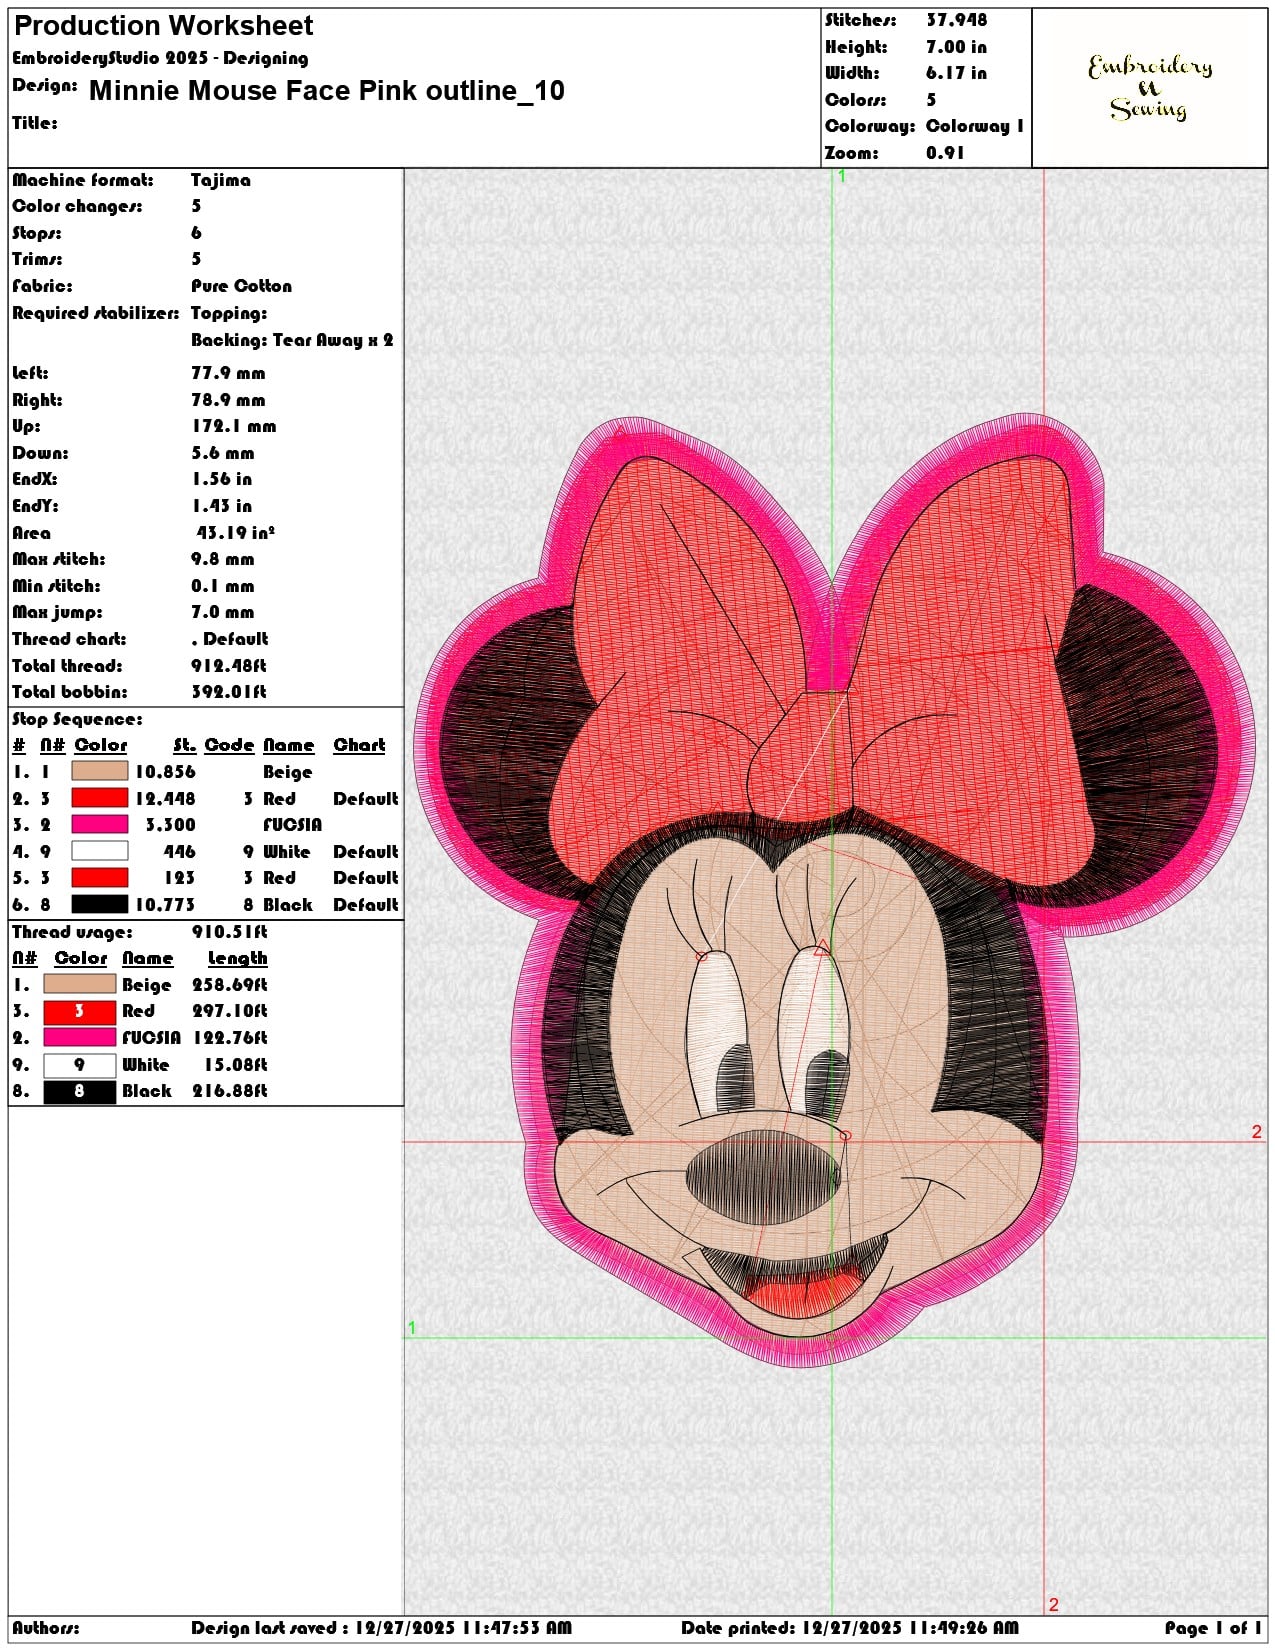Click the 'Stop Sequence:' section label

pyautogui.click(x=77, y=719)
